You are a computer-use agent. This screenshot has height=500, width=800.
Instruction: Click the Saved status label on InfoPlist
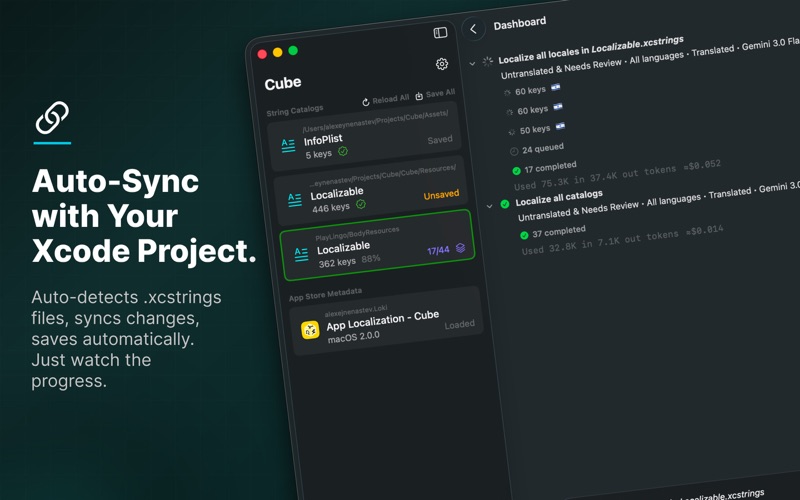pyautogui.click(x=440, y=139)
